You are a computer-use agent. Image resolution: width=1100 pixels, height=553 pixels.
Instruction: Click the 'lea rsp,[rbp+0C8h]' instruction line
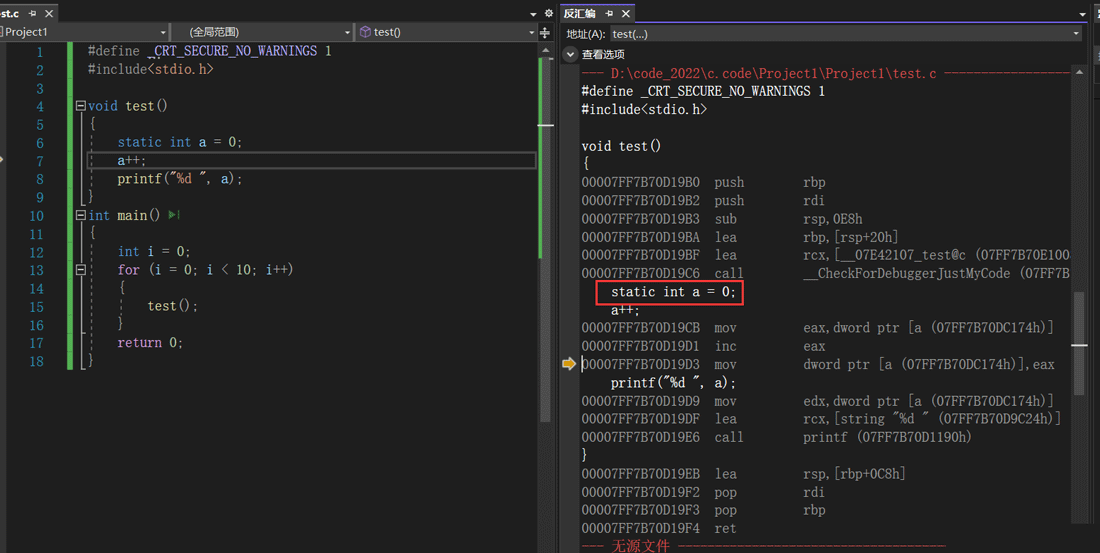pyautogui.click(x=744, y=474)
